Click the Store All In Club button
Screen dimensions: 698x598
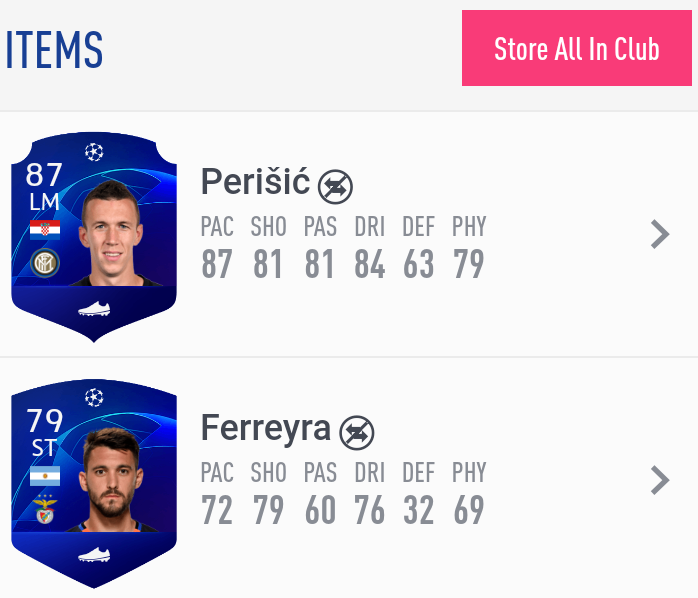pyautogui.click(x=576, y=49)
